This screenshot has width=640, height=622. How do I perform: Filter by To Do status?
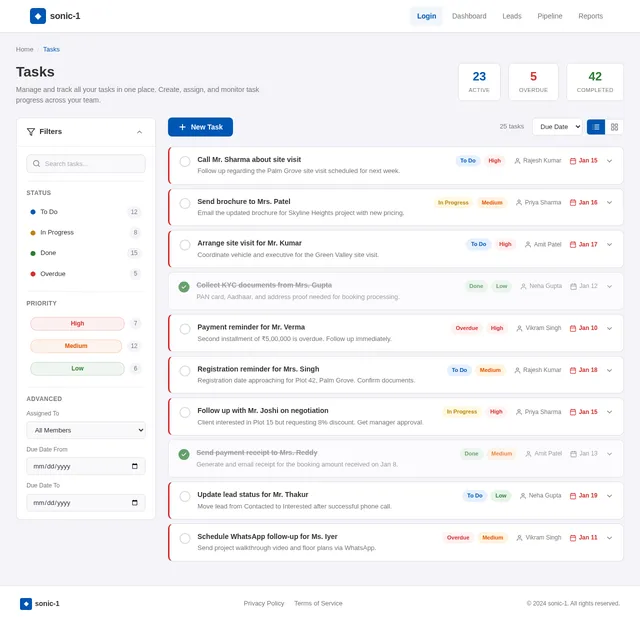coord(84,212)
